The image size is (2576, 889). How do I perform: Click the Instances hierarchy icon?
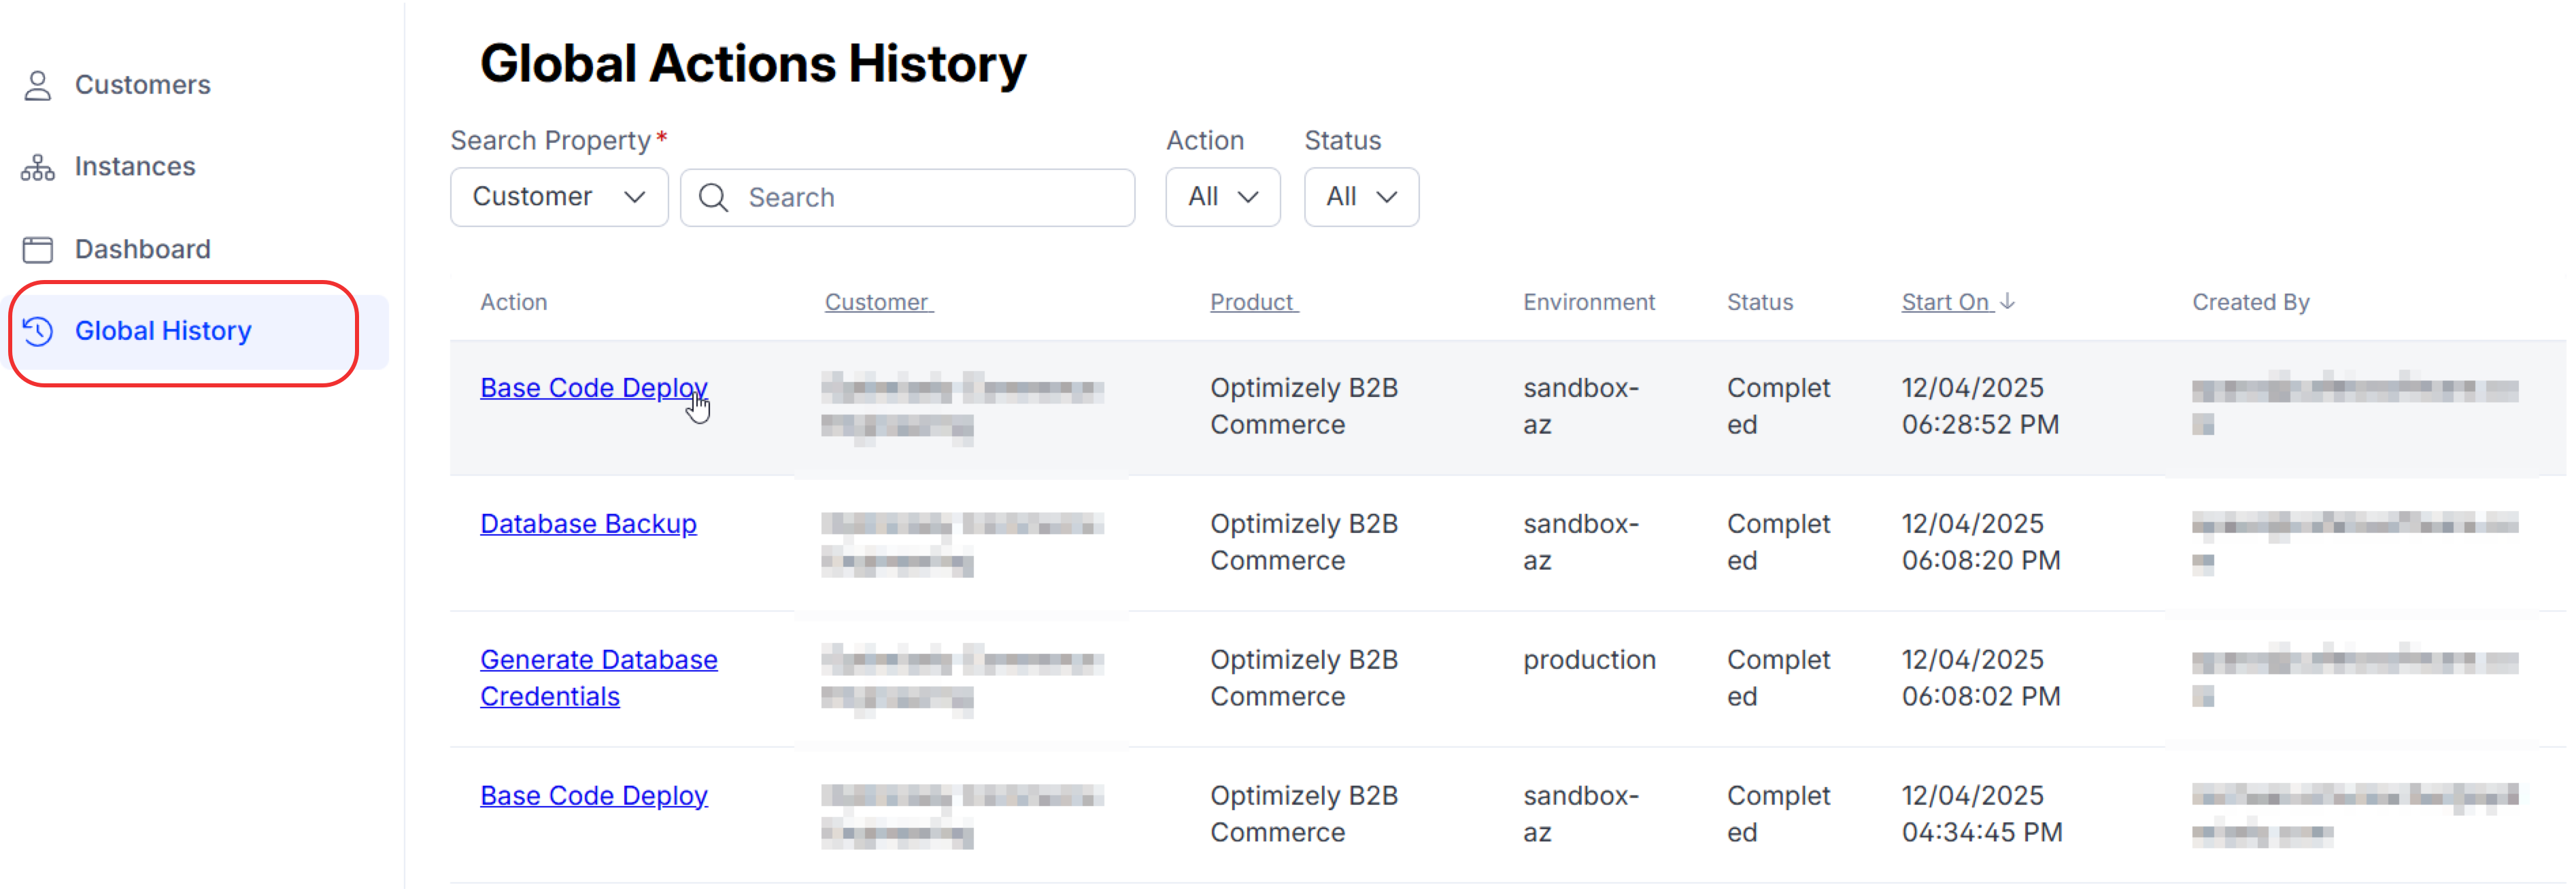coord(38,167)
